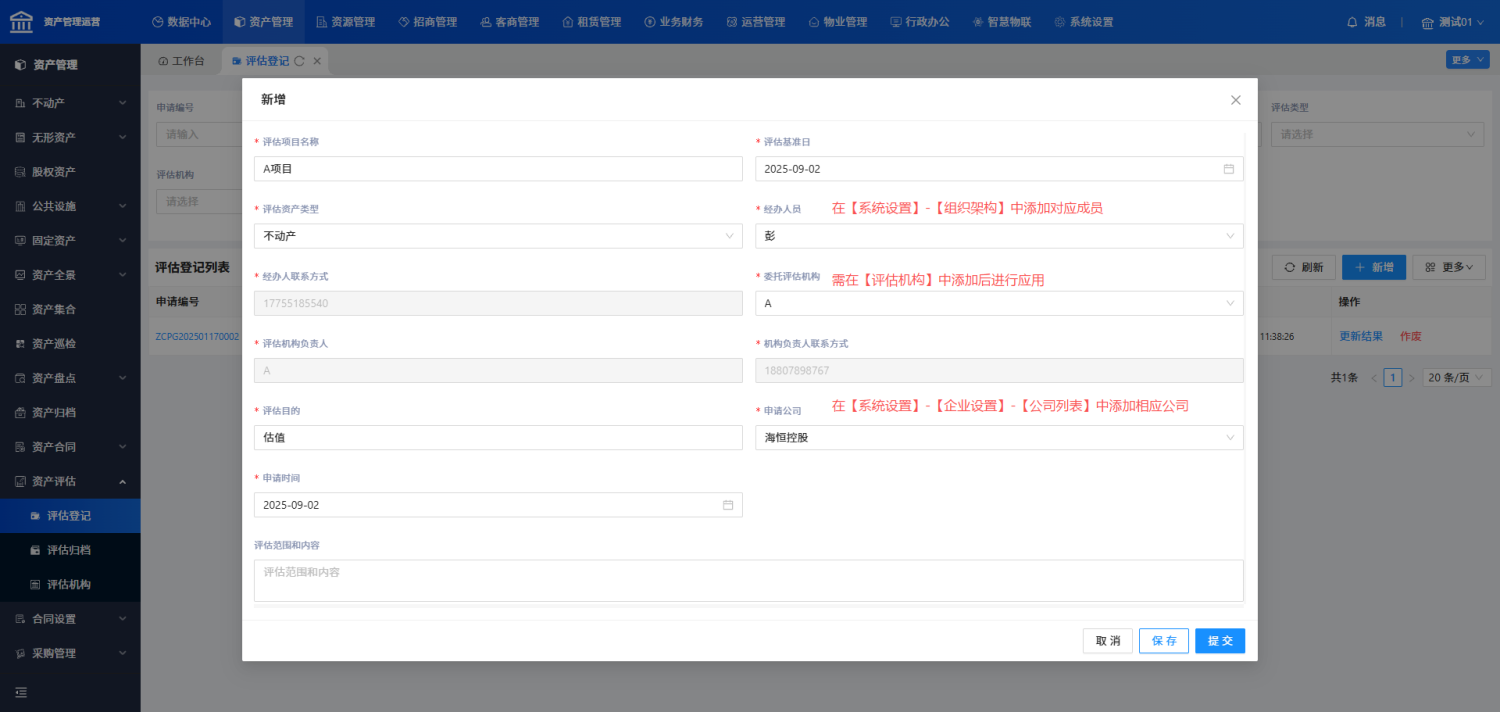Viewport: 1500px width, 712px height.
Task: Click the 作废 link
Action: click(1410, 336)
